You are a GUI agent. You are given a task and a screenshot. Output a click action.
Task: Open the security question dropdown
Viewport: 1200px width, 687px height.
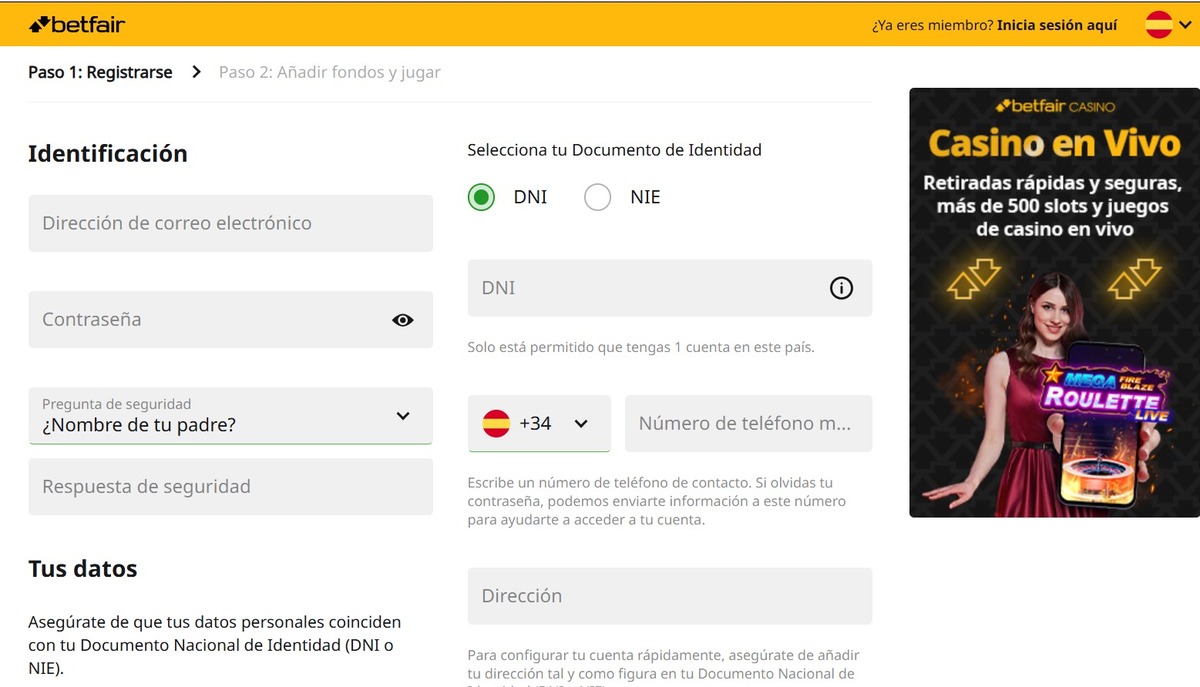pyautogui.click(x=230, y=416)
